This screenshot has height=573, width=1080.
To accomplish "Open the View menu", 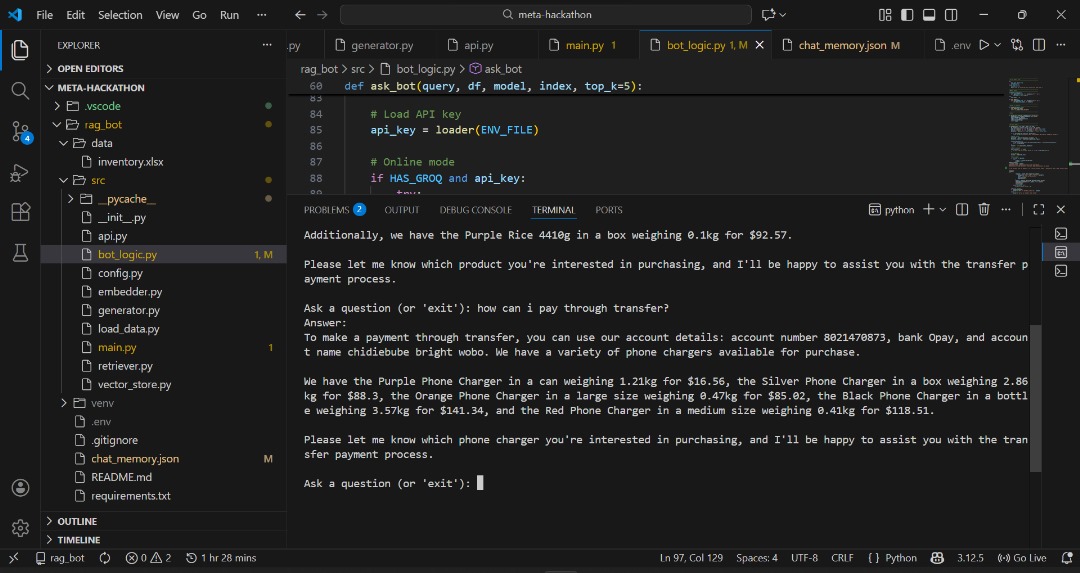I will click(167, 14).
